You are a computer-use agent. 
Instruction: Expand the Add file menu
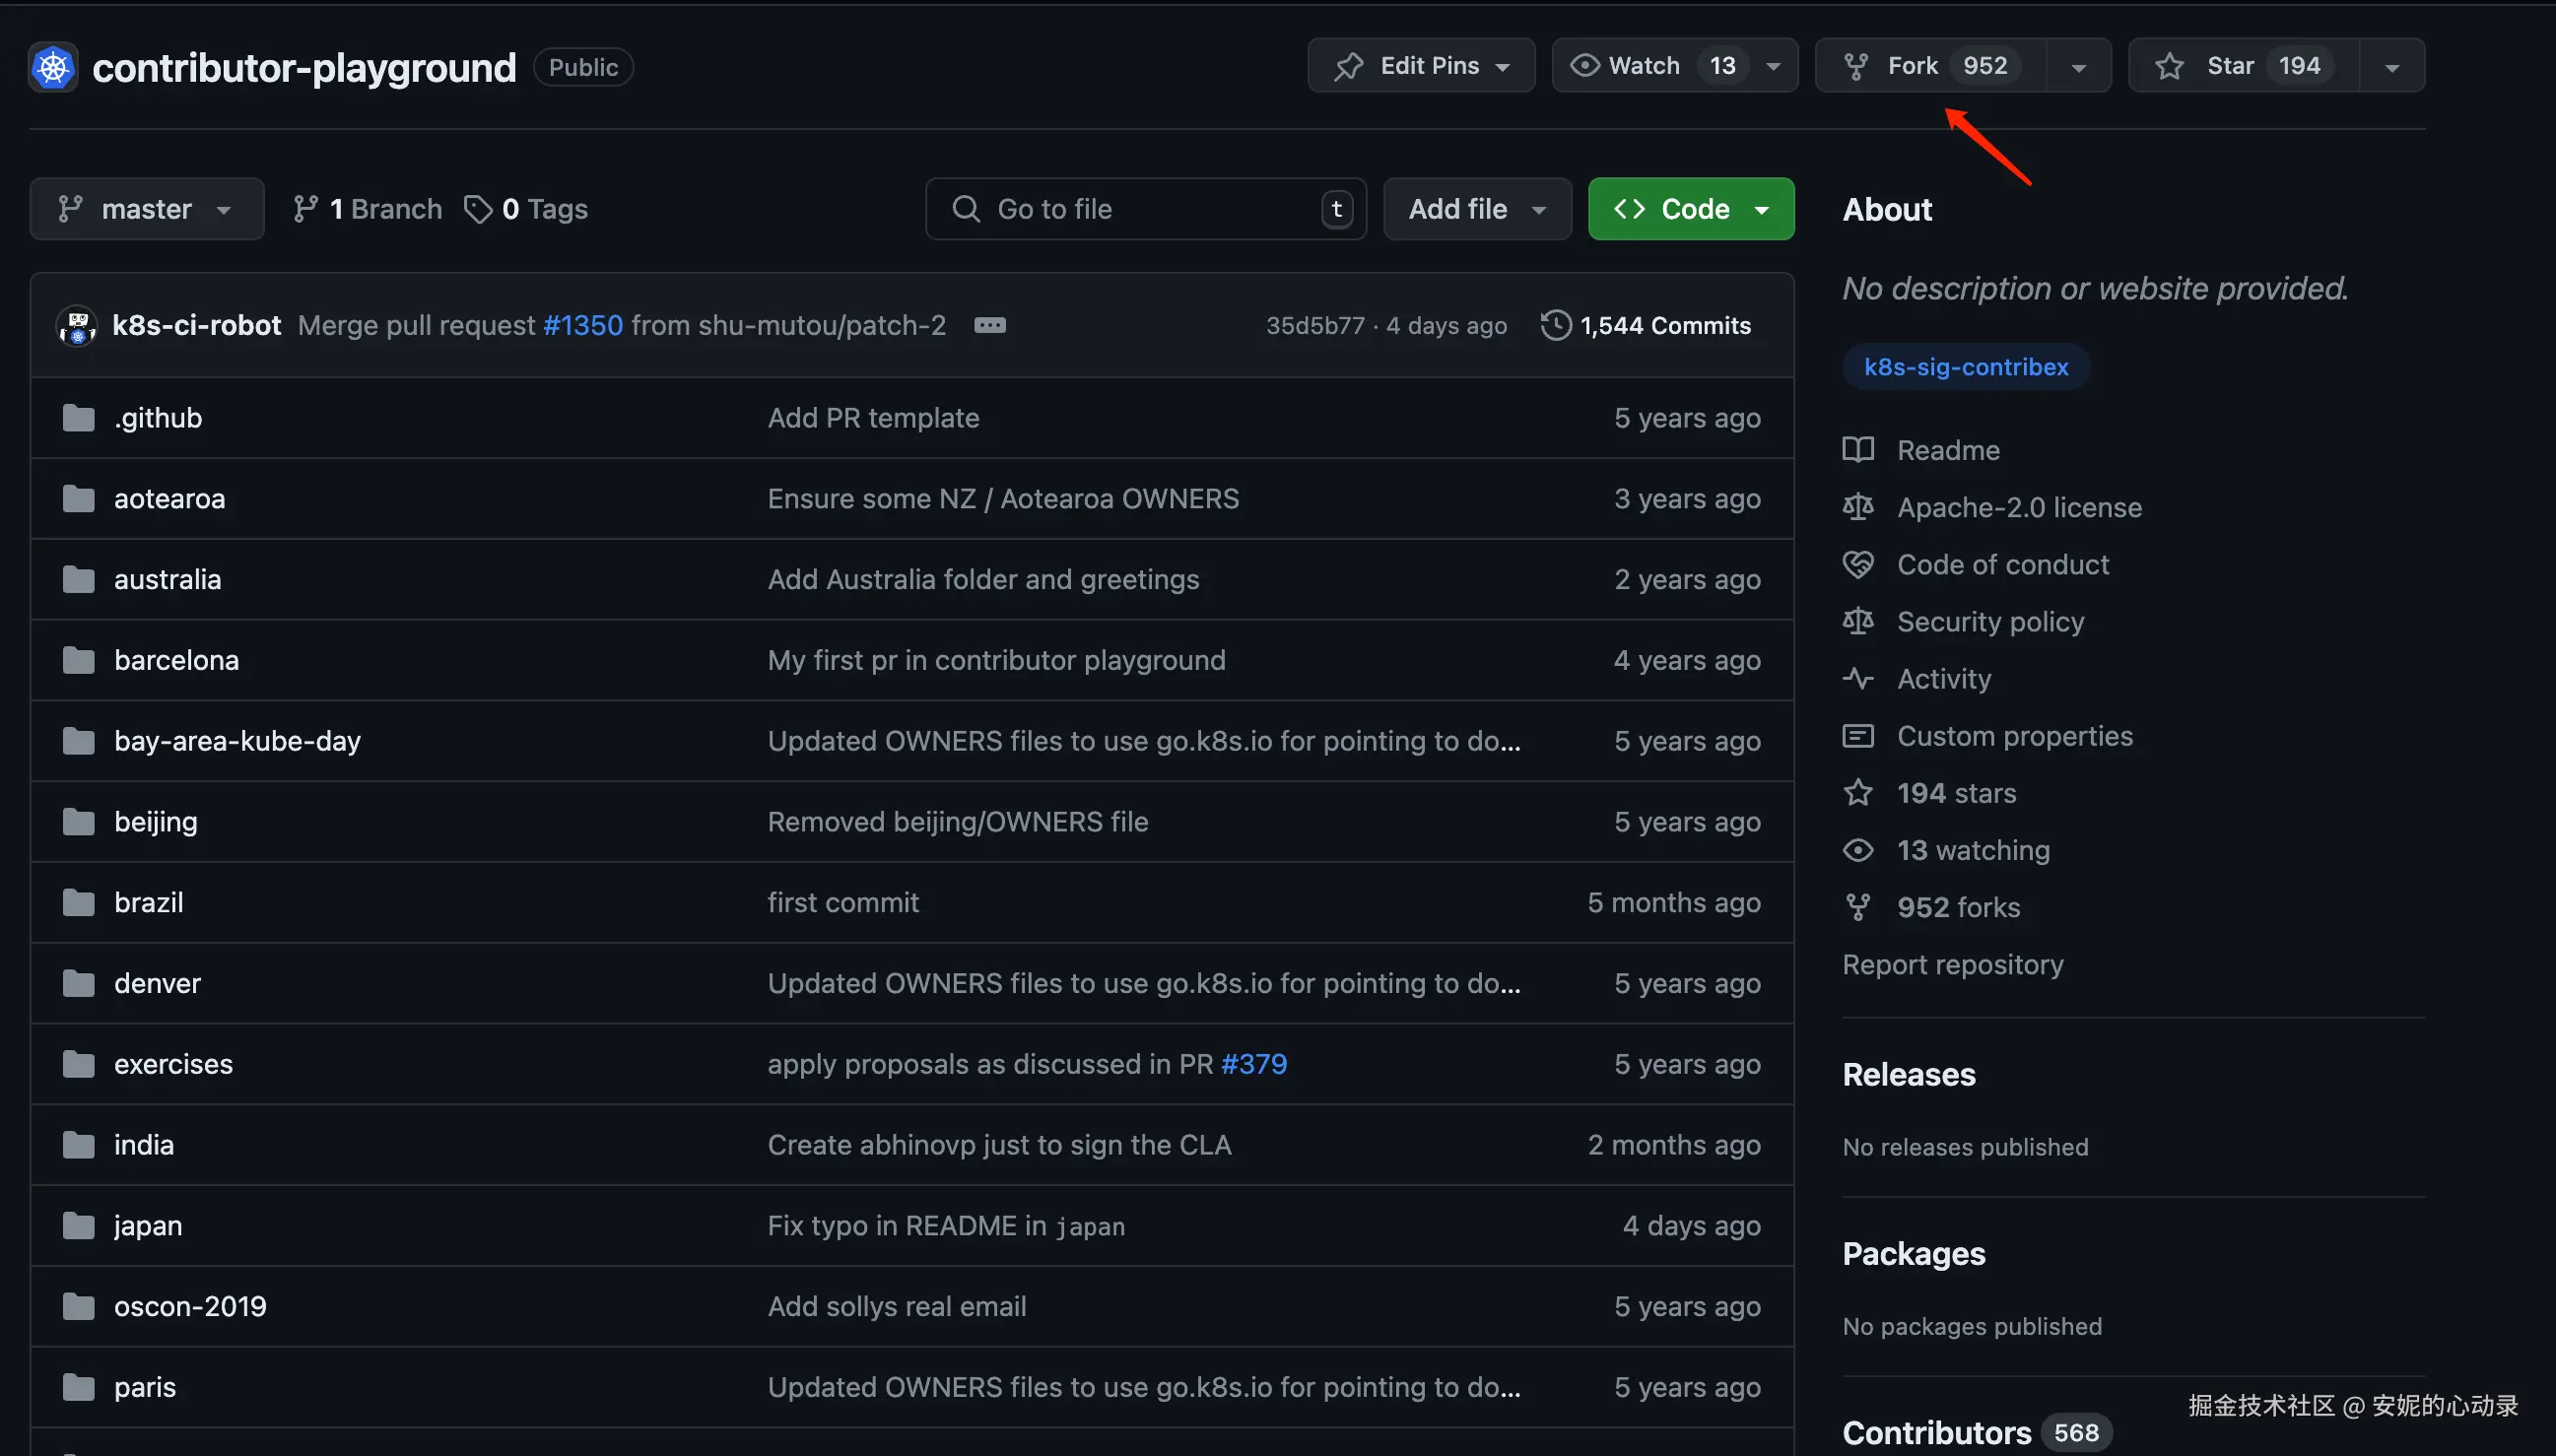pos(1476,209)
